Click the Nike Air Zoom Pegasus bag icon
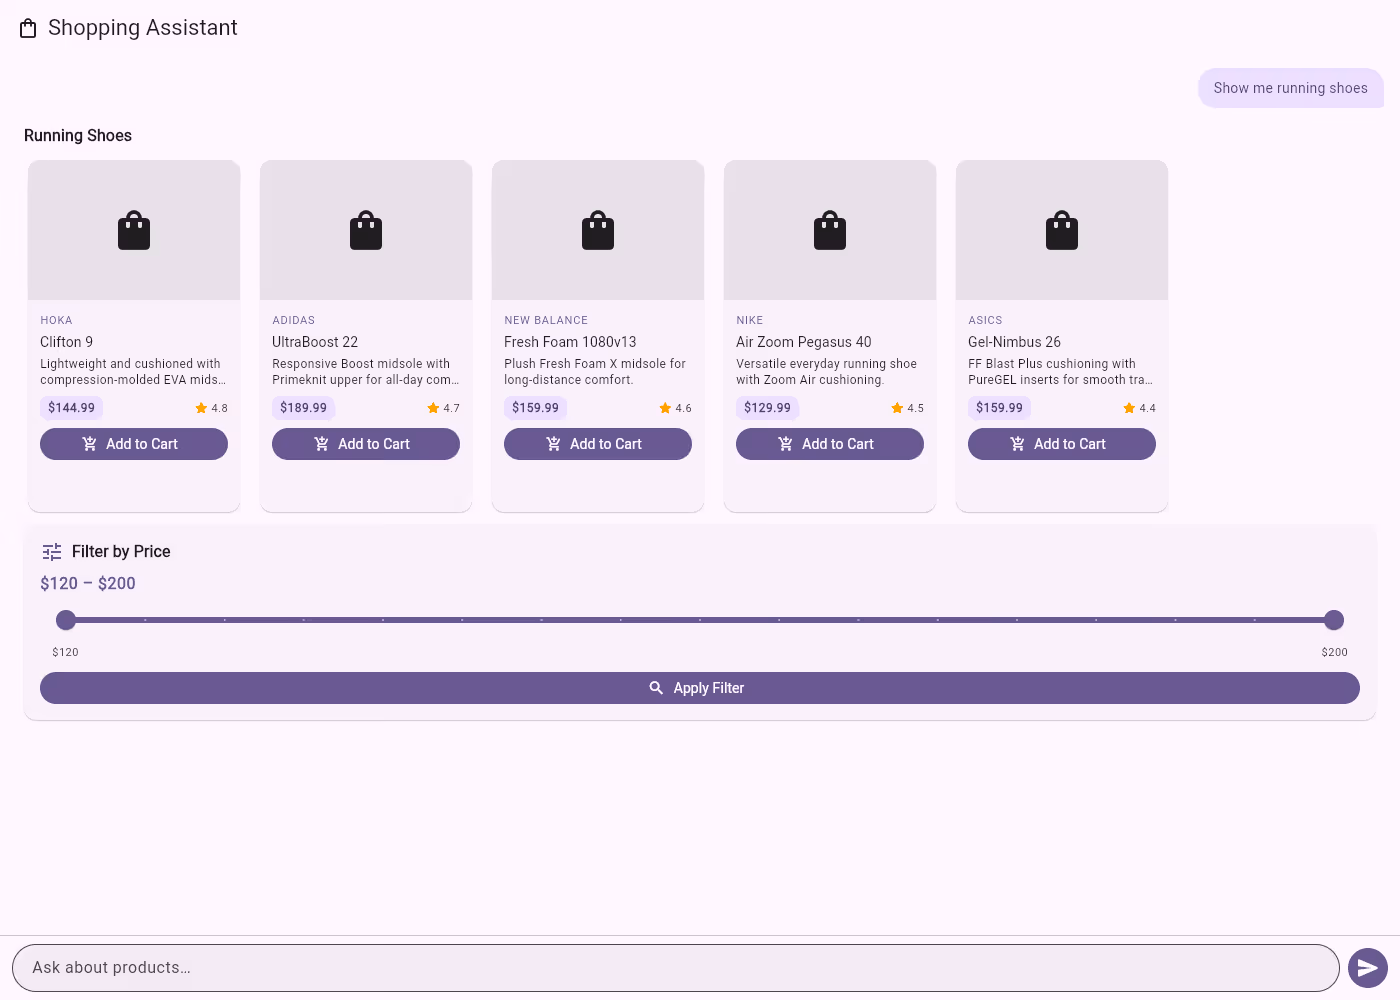The width and height of the screenshot is (1400, 1000). tap(830, 230)
